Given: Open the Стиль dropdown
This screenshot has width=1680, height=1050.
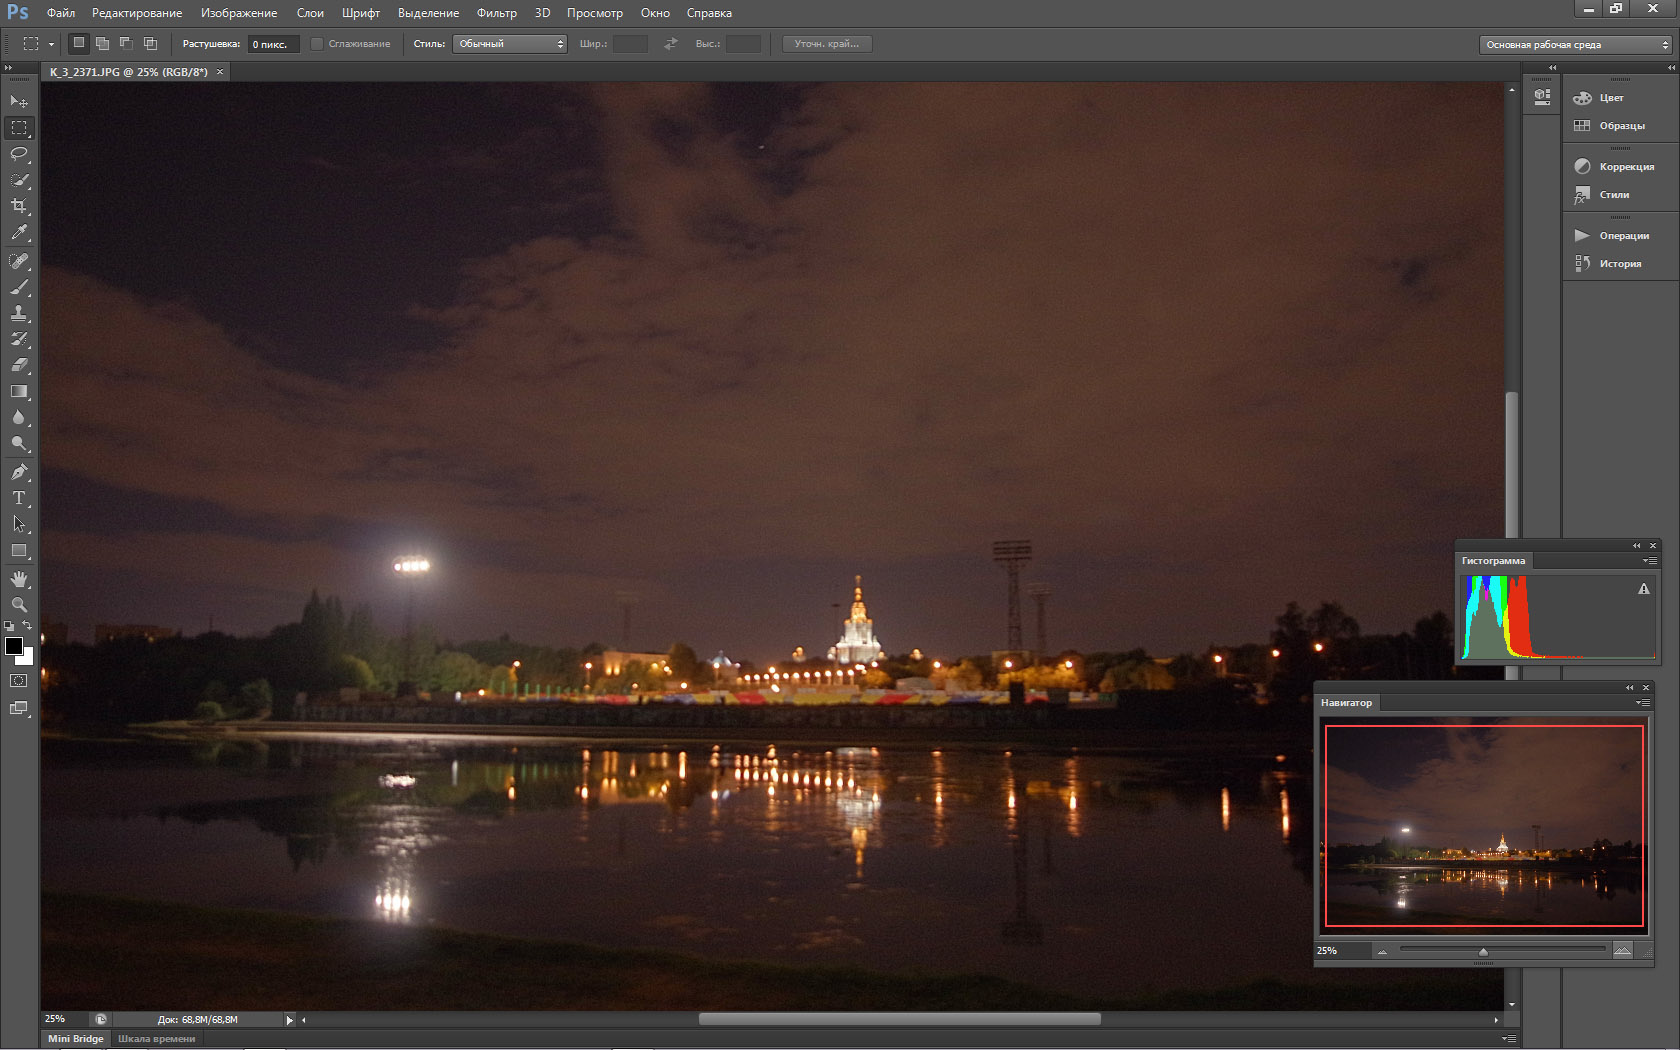Looking at the screenshot, I should click(x=510, y=44).
